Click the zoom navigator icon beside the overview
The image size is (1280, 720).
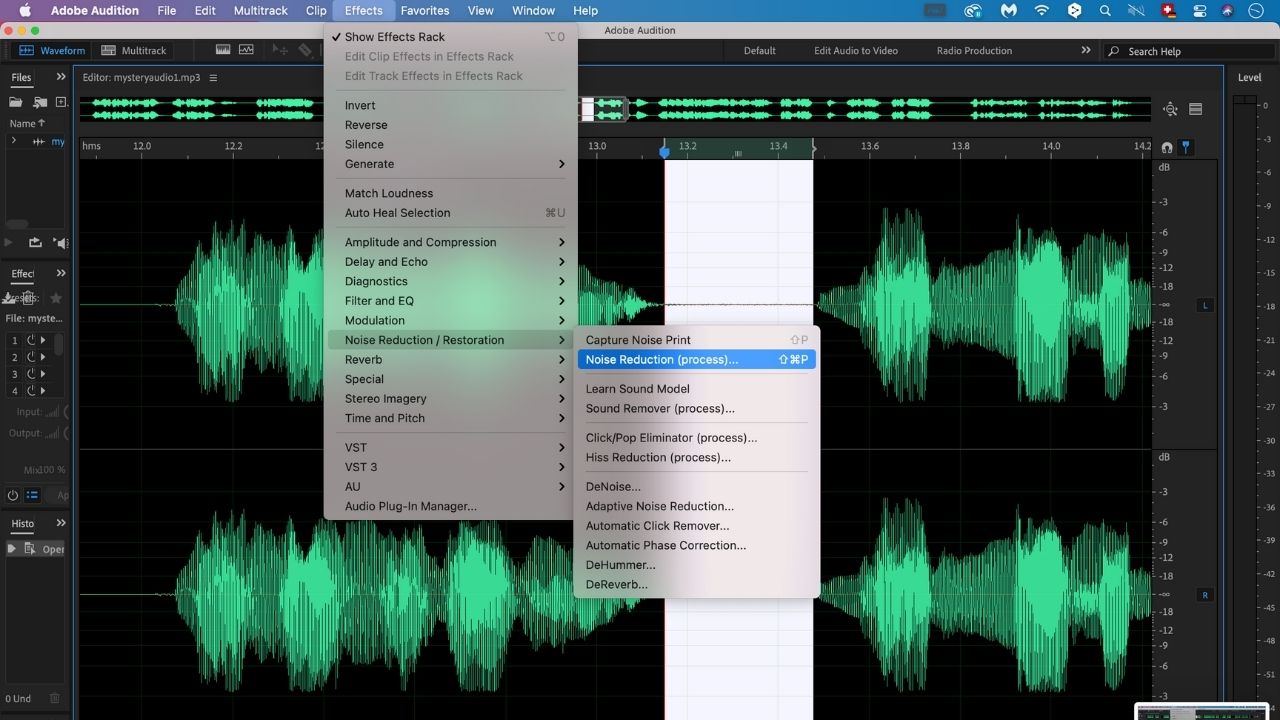1170,109
